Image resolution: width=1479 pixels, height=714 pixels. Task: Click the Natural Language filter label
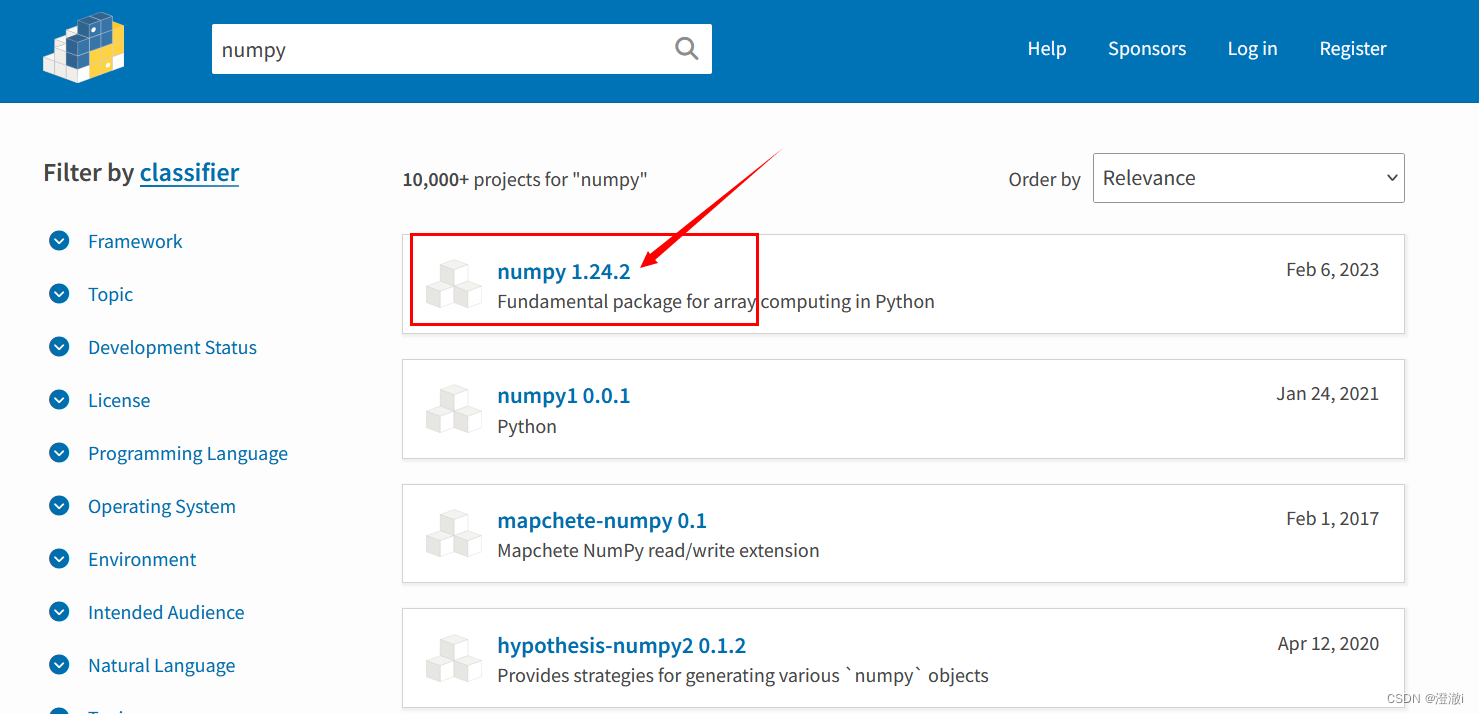click(162, 666)
